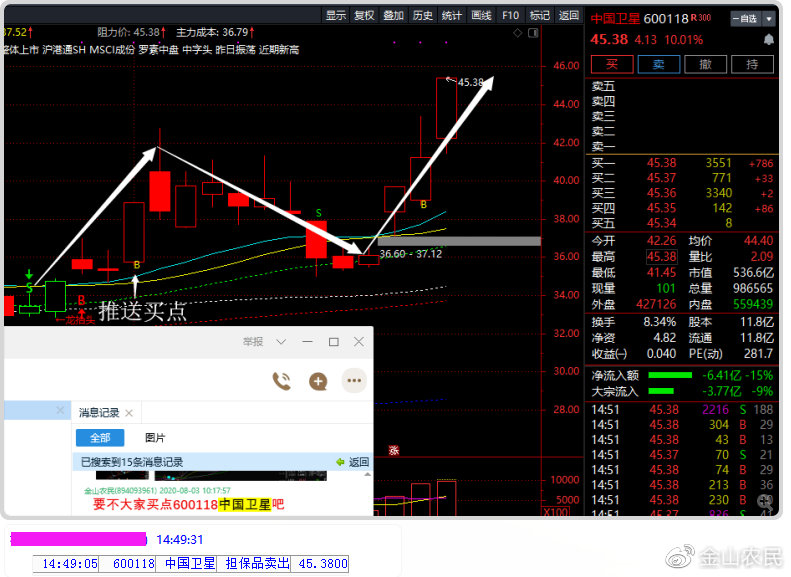Click the 昨日振荡 tag

click(235, 50)
